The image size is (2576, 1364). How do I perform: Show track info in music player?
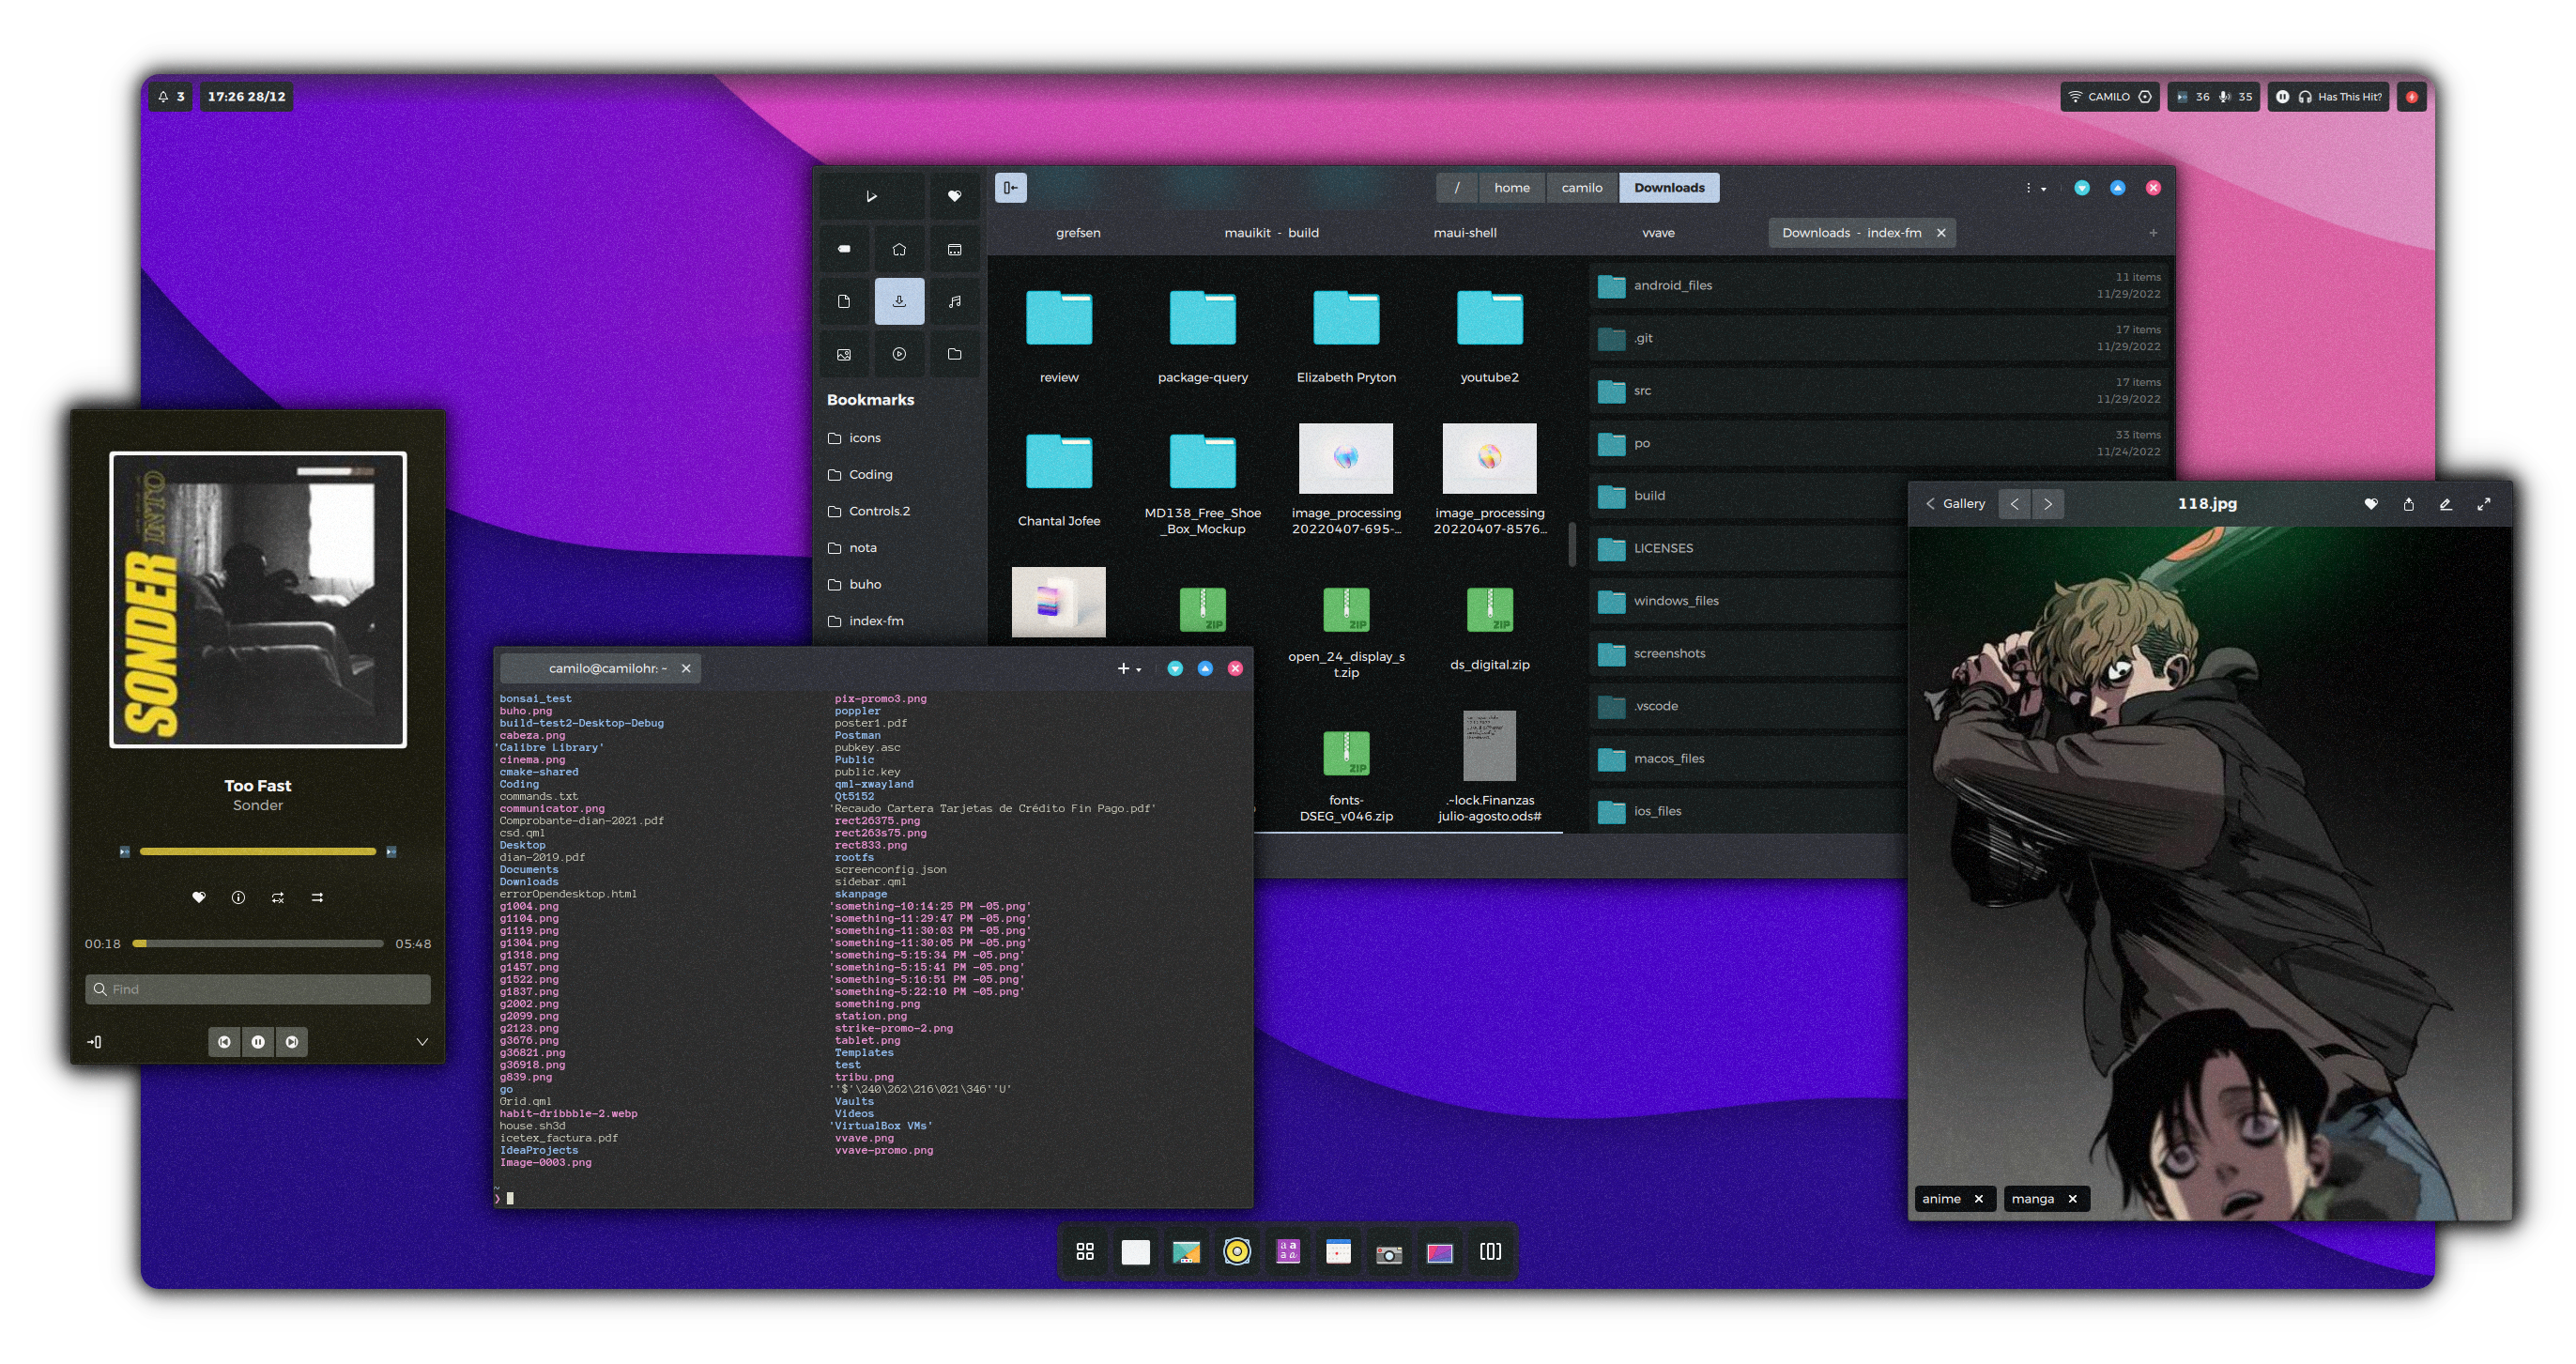coord(238,897)
